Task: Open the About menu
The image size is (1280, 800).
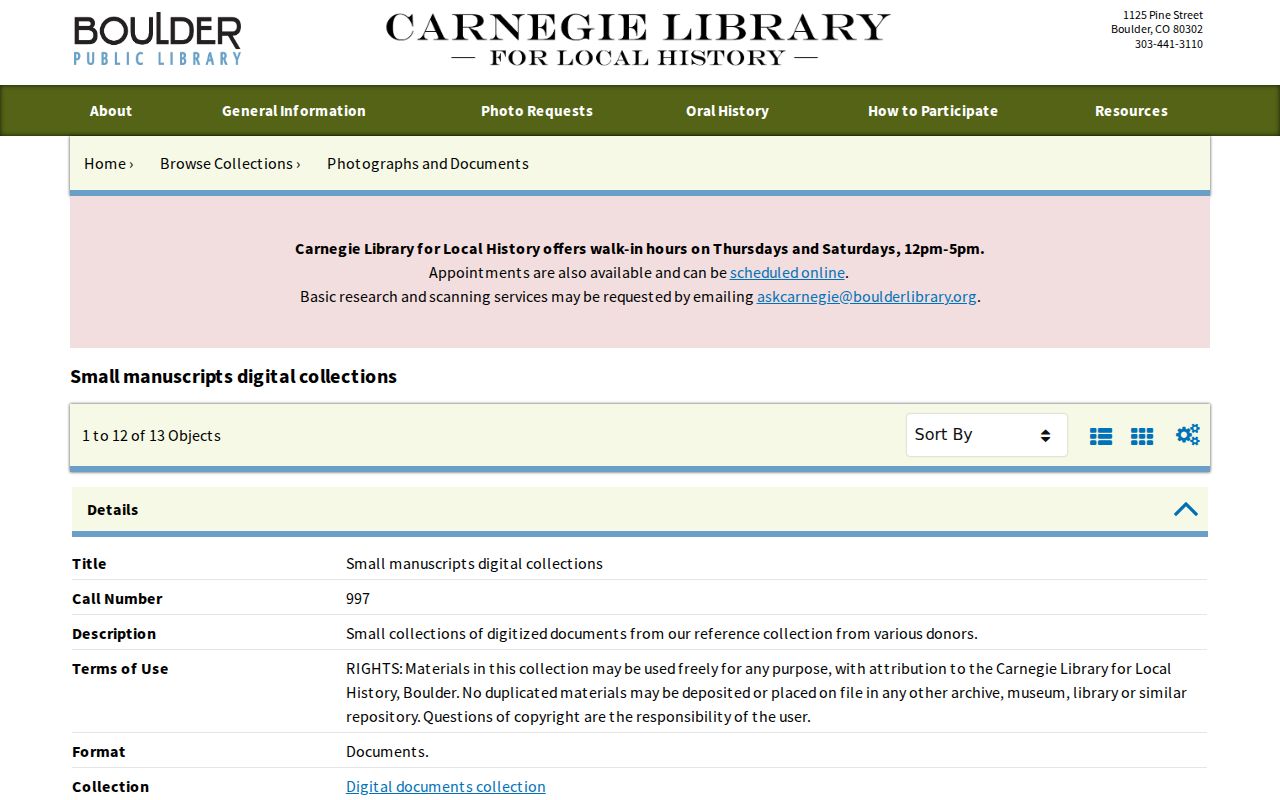Action: 111,111
